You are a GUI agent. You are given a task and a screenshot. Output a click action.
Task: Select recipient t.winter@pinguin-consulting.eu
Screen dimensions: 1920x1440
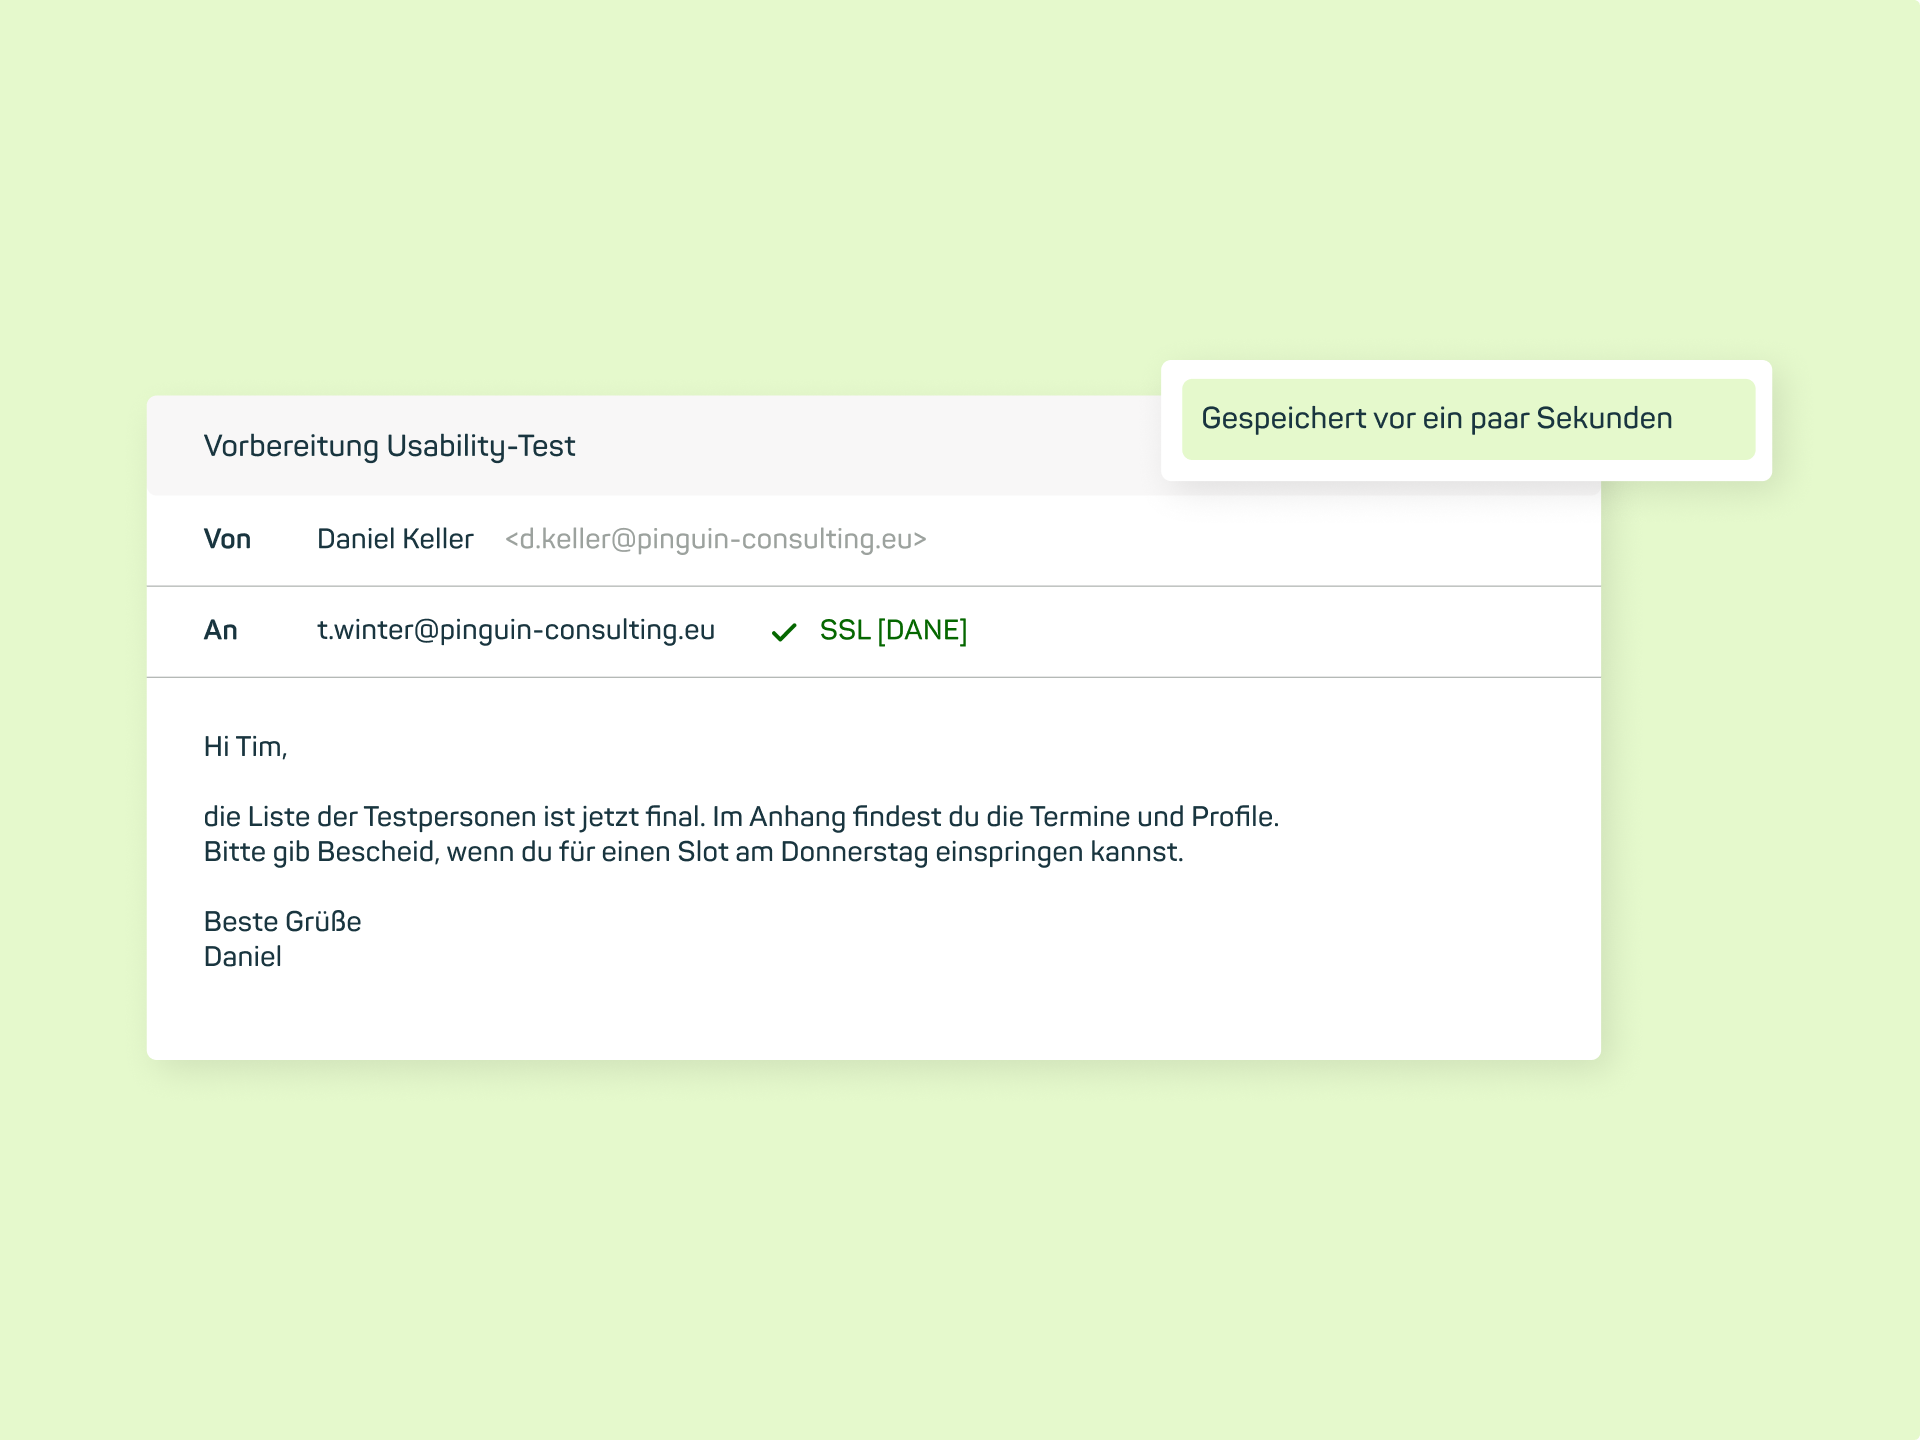tap(516, 630)
